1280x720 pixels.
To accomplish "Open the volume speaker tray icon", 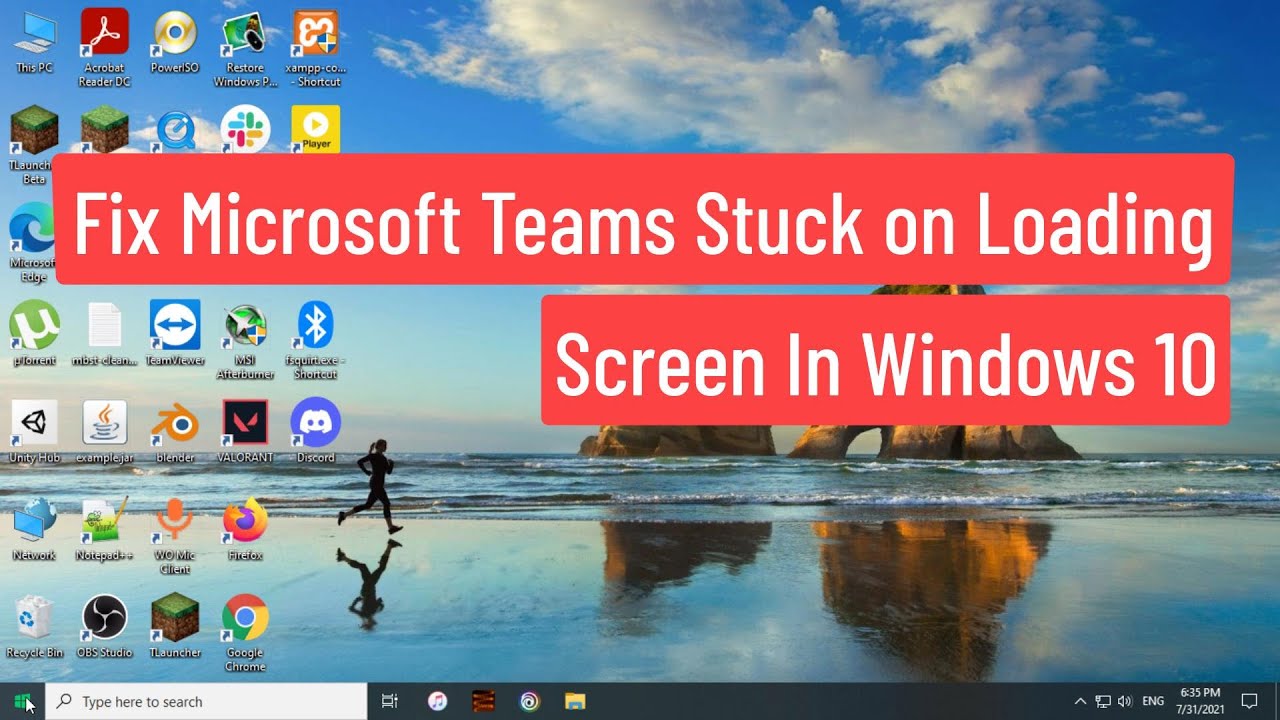I will (1124, 701).
